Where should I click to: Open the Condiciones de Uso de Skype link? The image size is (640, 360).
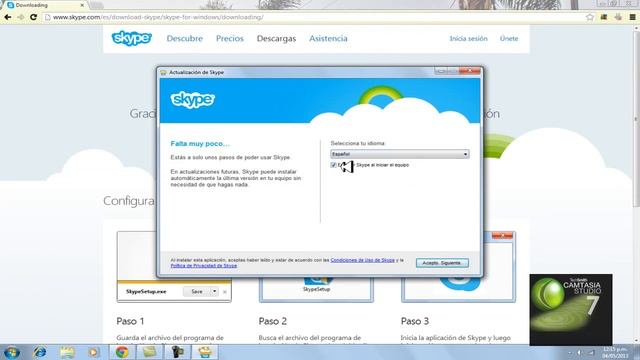(362, 260)
